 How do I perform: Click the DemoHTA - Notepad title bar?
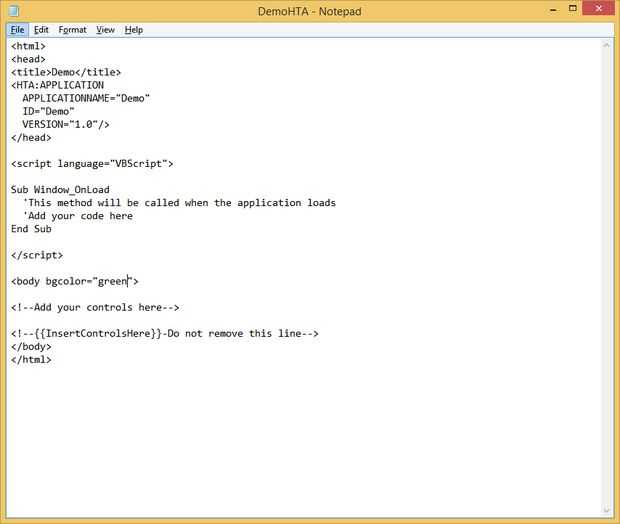309,11
